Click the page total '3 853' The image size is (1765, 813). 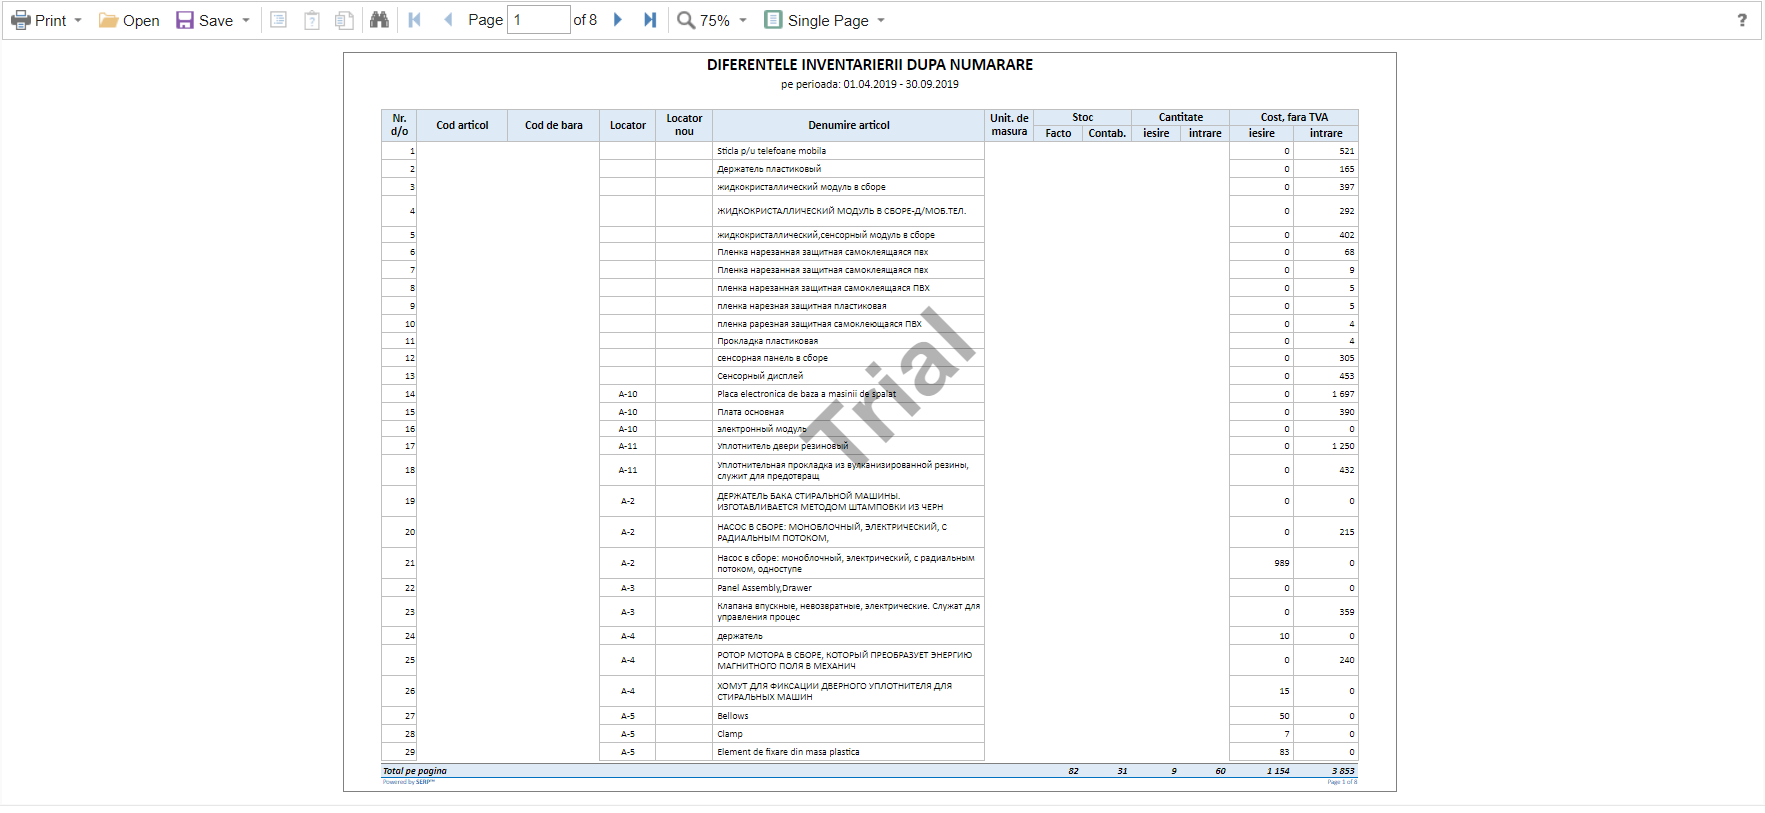pyautogui.click(x=1343, y=771)
